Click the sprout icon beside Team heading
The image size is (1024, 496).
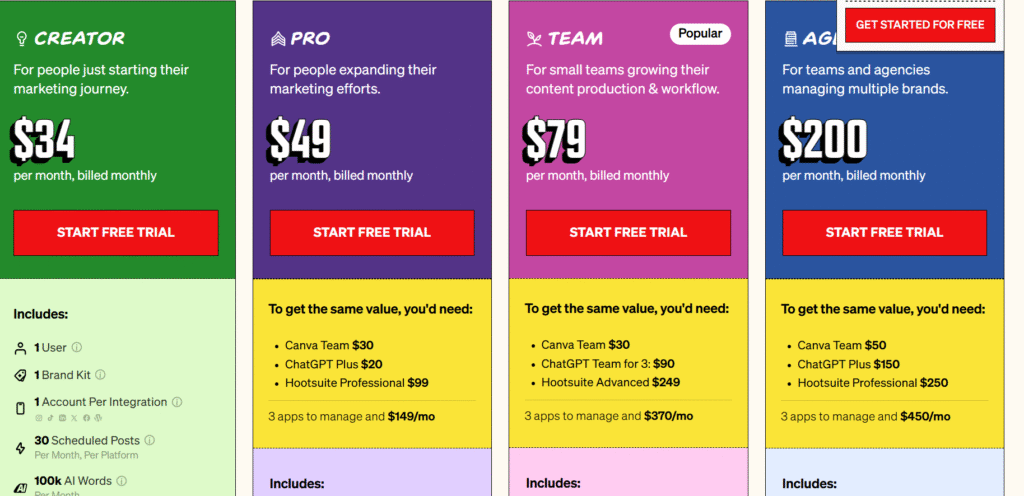[x=534, y=39]
